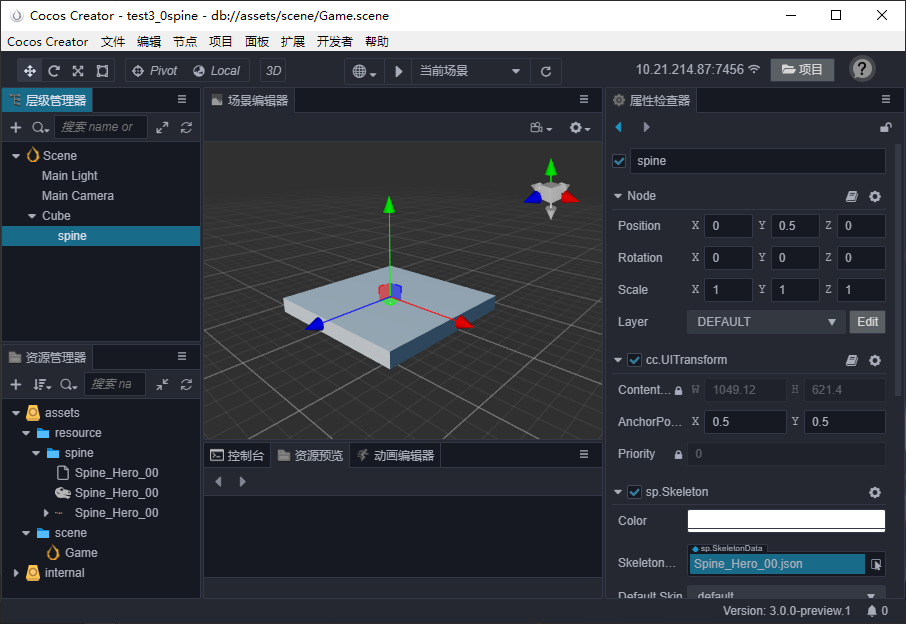
Task: Collapse the Node section
Action: tap(618, 196)
